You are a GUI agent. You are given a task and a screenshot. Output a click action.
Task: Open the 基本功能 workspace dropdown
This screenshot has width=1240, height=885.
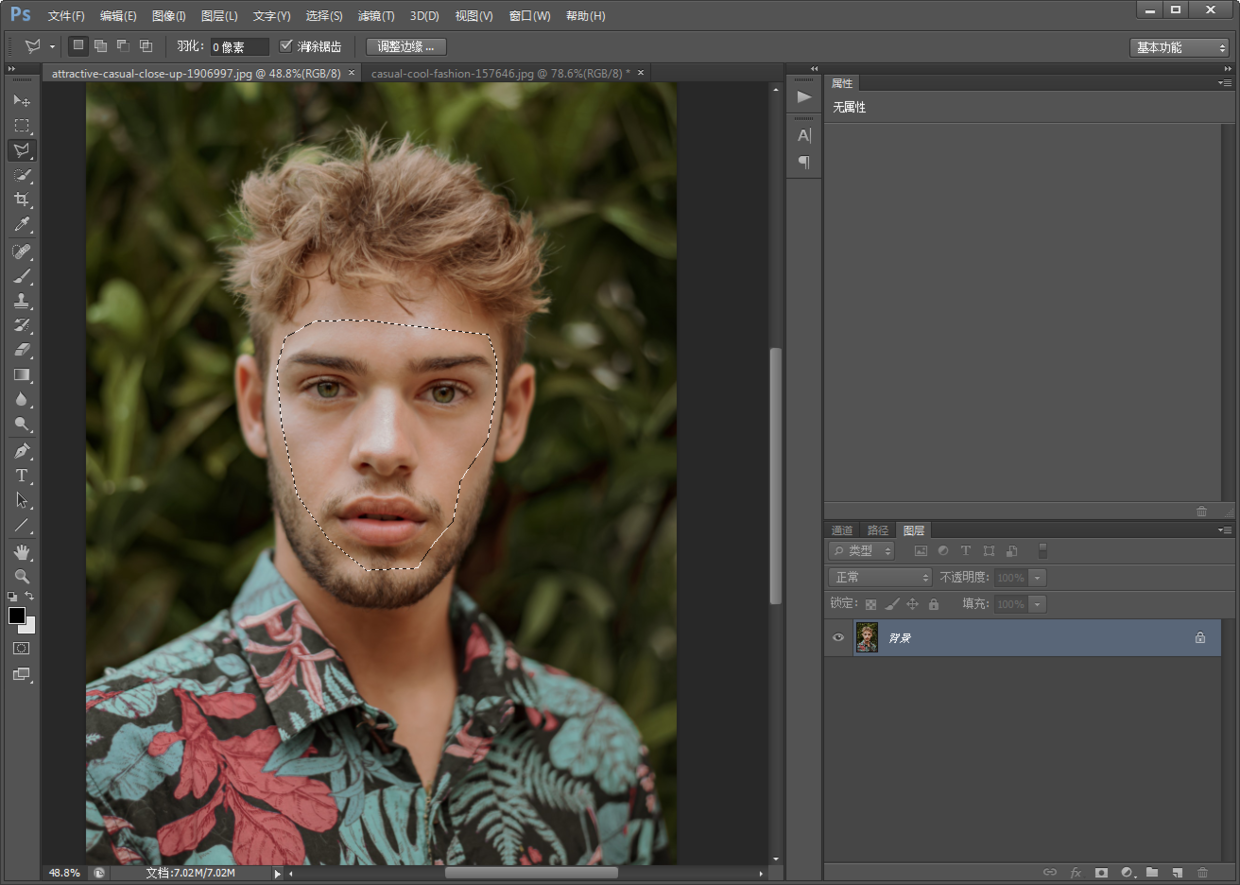tap(1179, 47)
